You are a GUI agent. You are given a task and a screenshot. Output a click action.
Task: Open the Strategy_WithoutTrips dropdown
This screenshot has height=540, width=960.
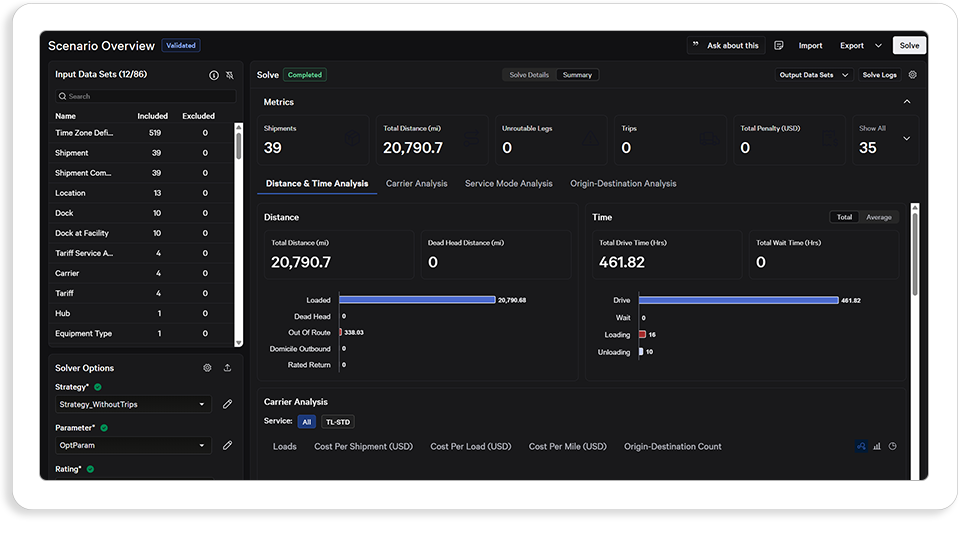133,404
